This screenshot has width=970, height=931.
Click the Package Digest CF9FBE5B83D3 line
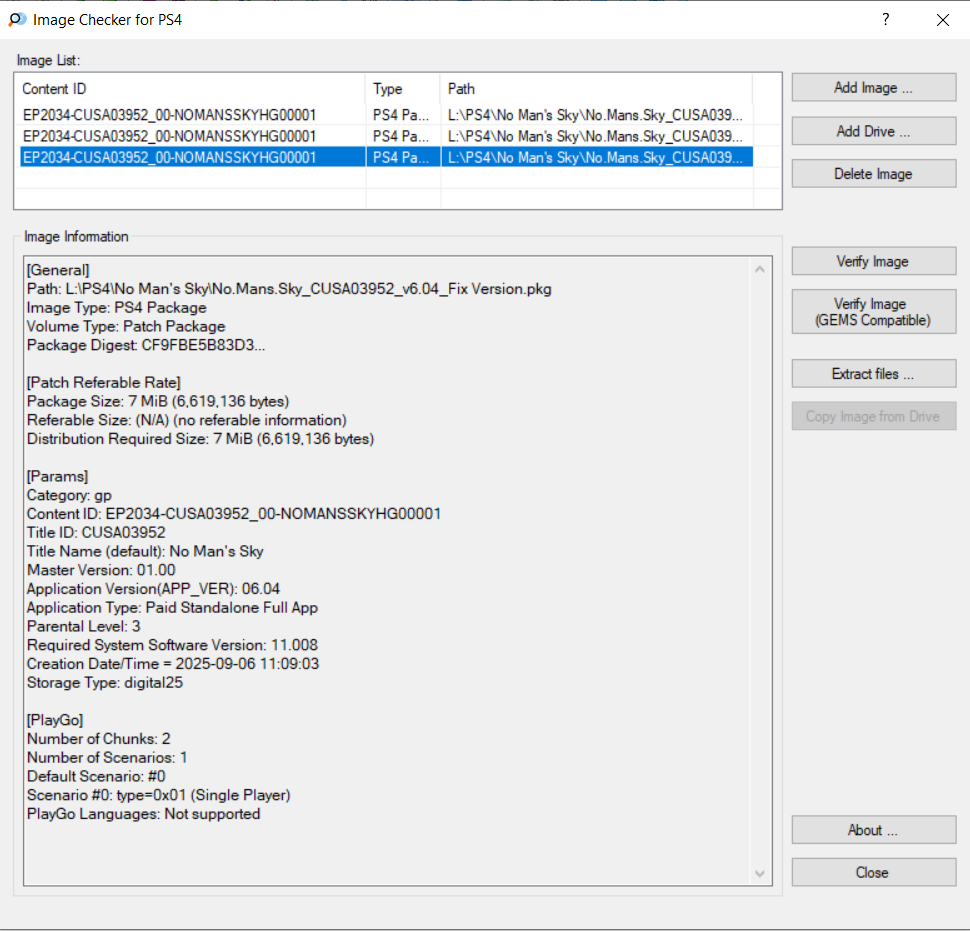point(146,345)
